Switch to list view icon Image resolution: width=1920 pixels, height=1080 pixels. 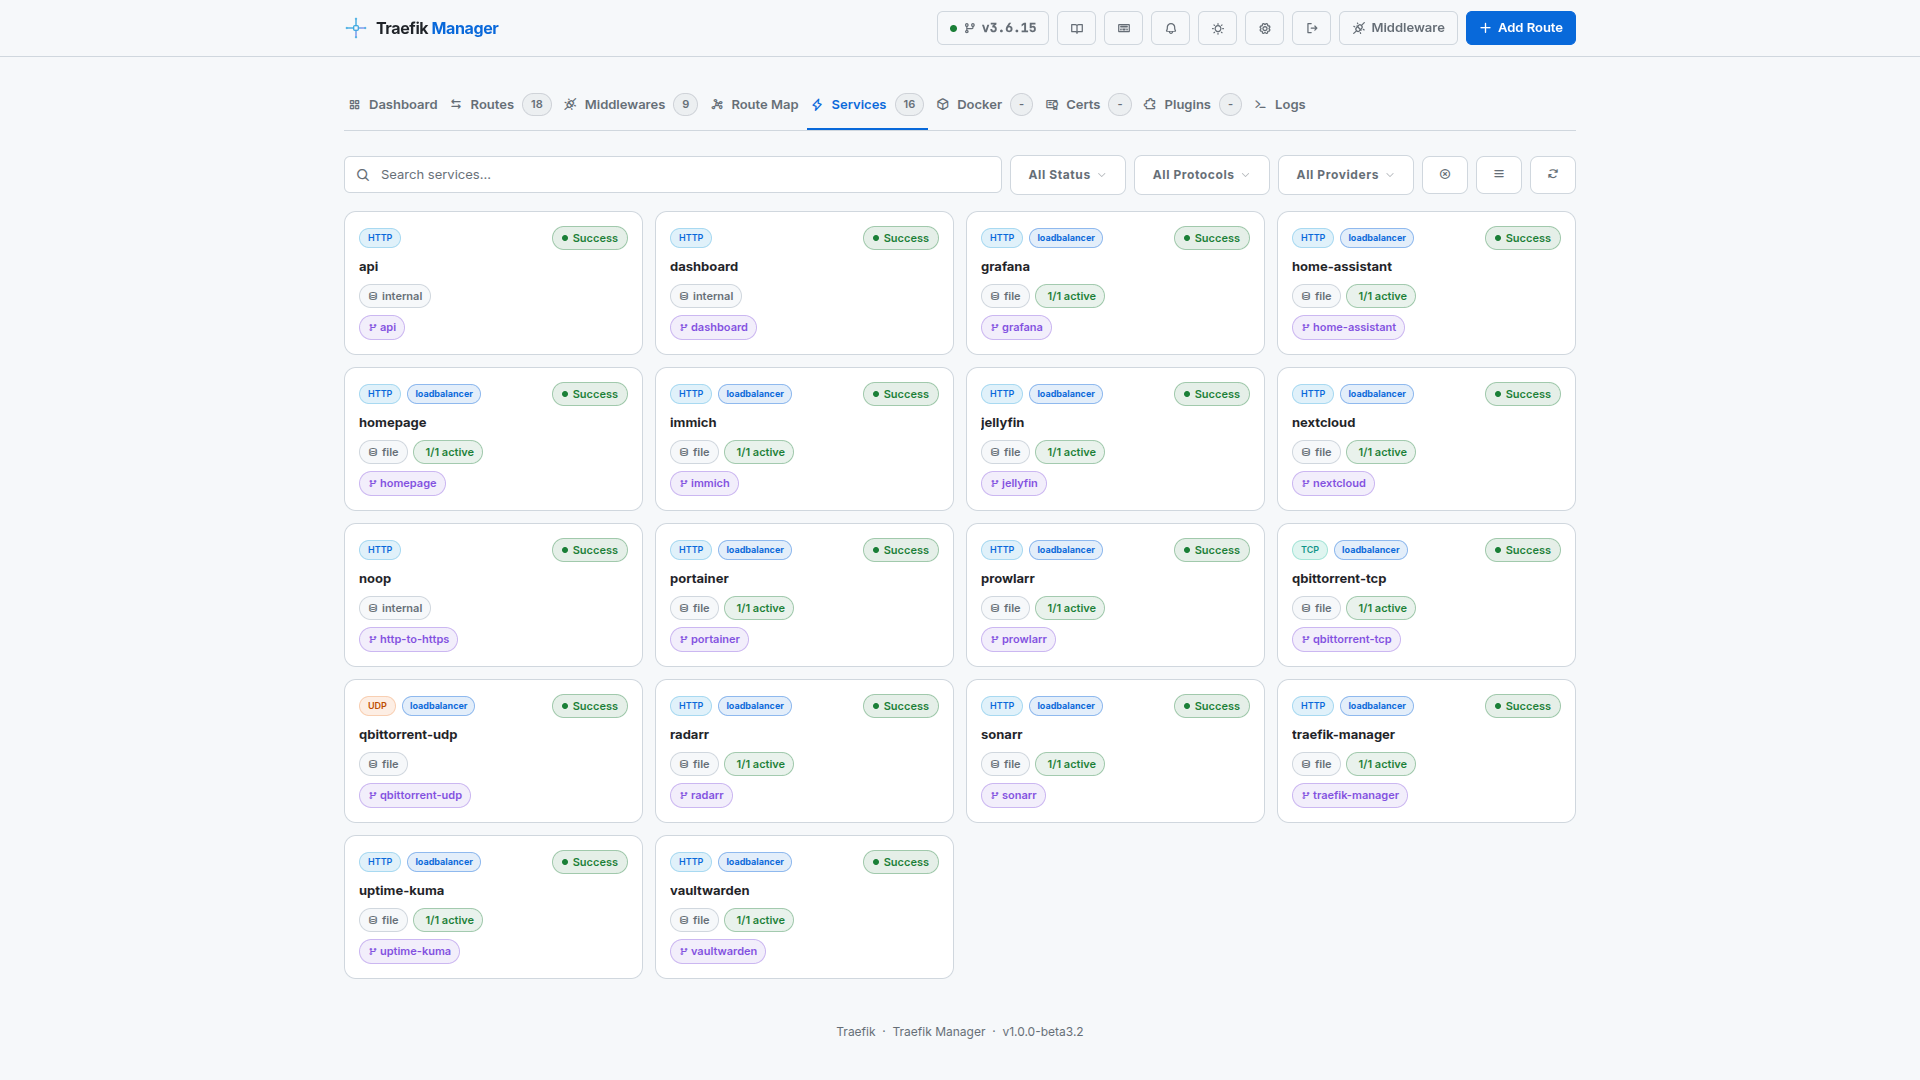(1499, 175)
